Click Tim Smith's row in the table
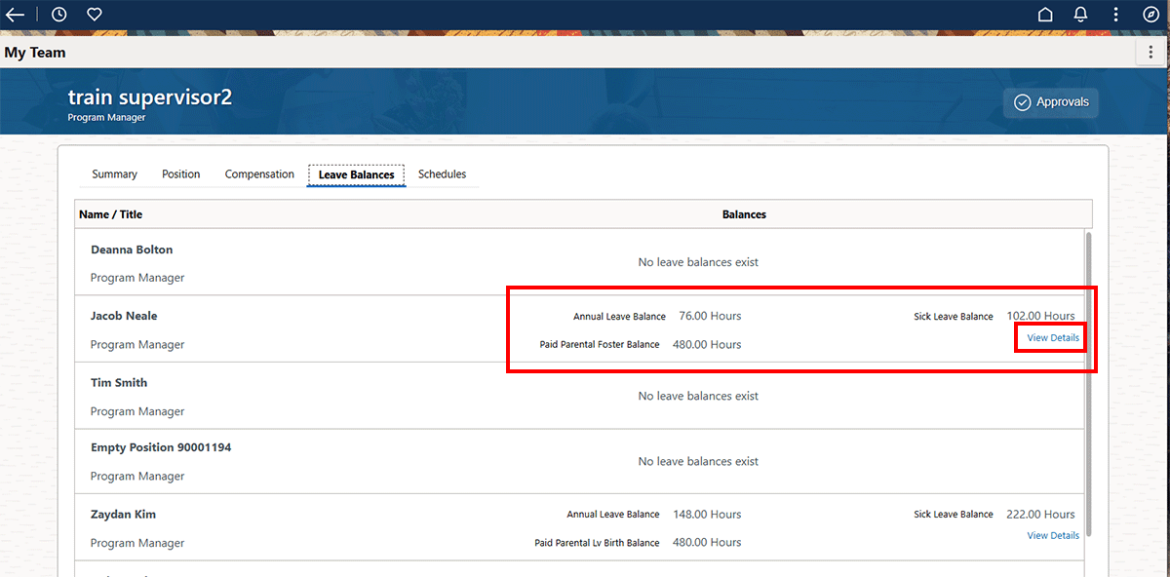This screenshot has width=1170, height=577. (x=118, y=382)
